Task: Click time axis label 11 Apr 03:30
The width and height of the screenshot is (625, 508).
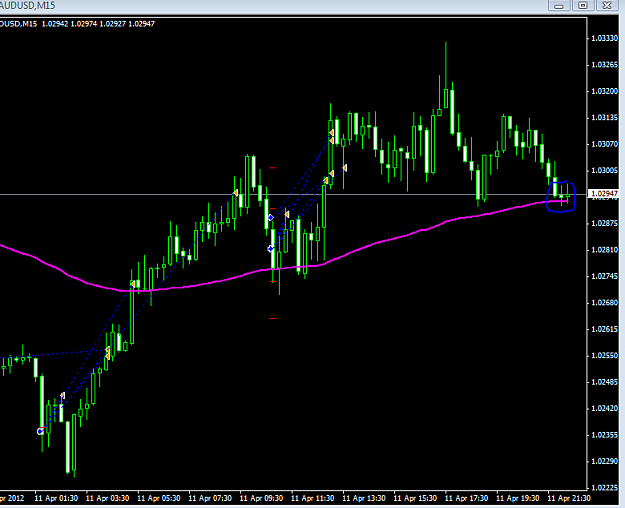Action: pos(108,498)
